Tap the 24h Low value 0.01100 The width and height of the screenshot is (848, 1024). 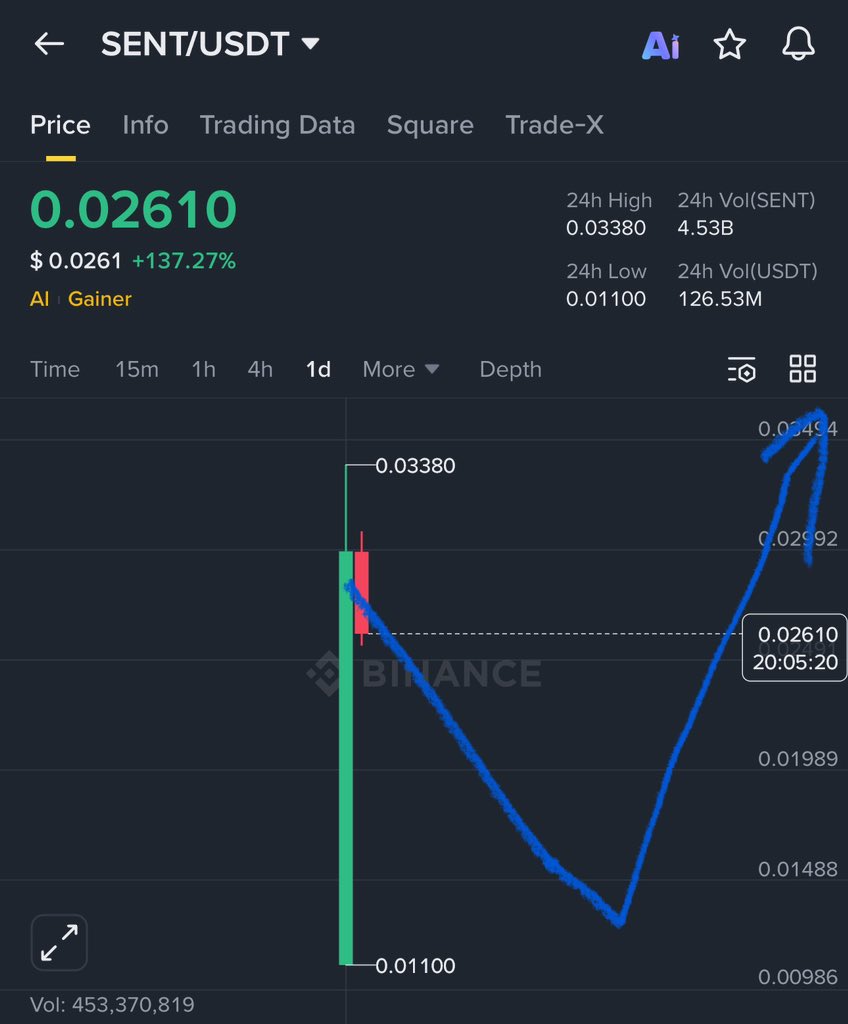606,299
